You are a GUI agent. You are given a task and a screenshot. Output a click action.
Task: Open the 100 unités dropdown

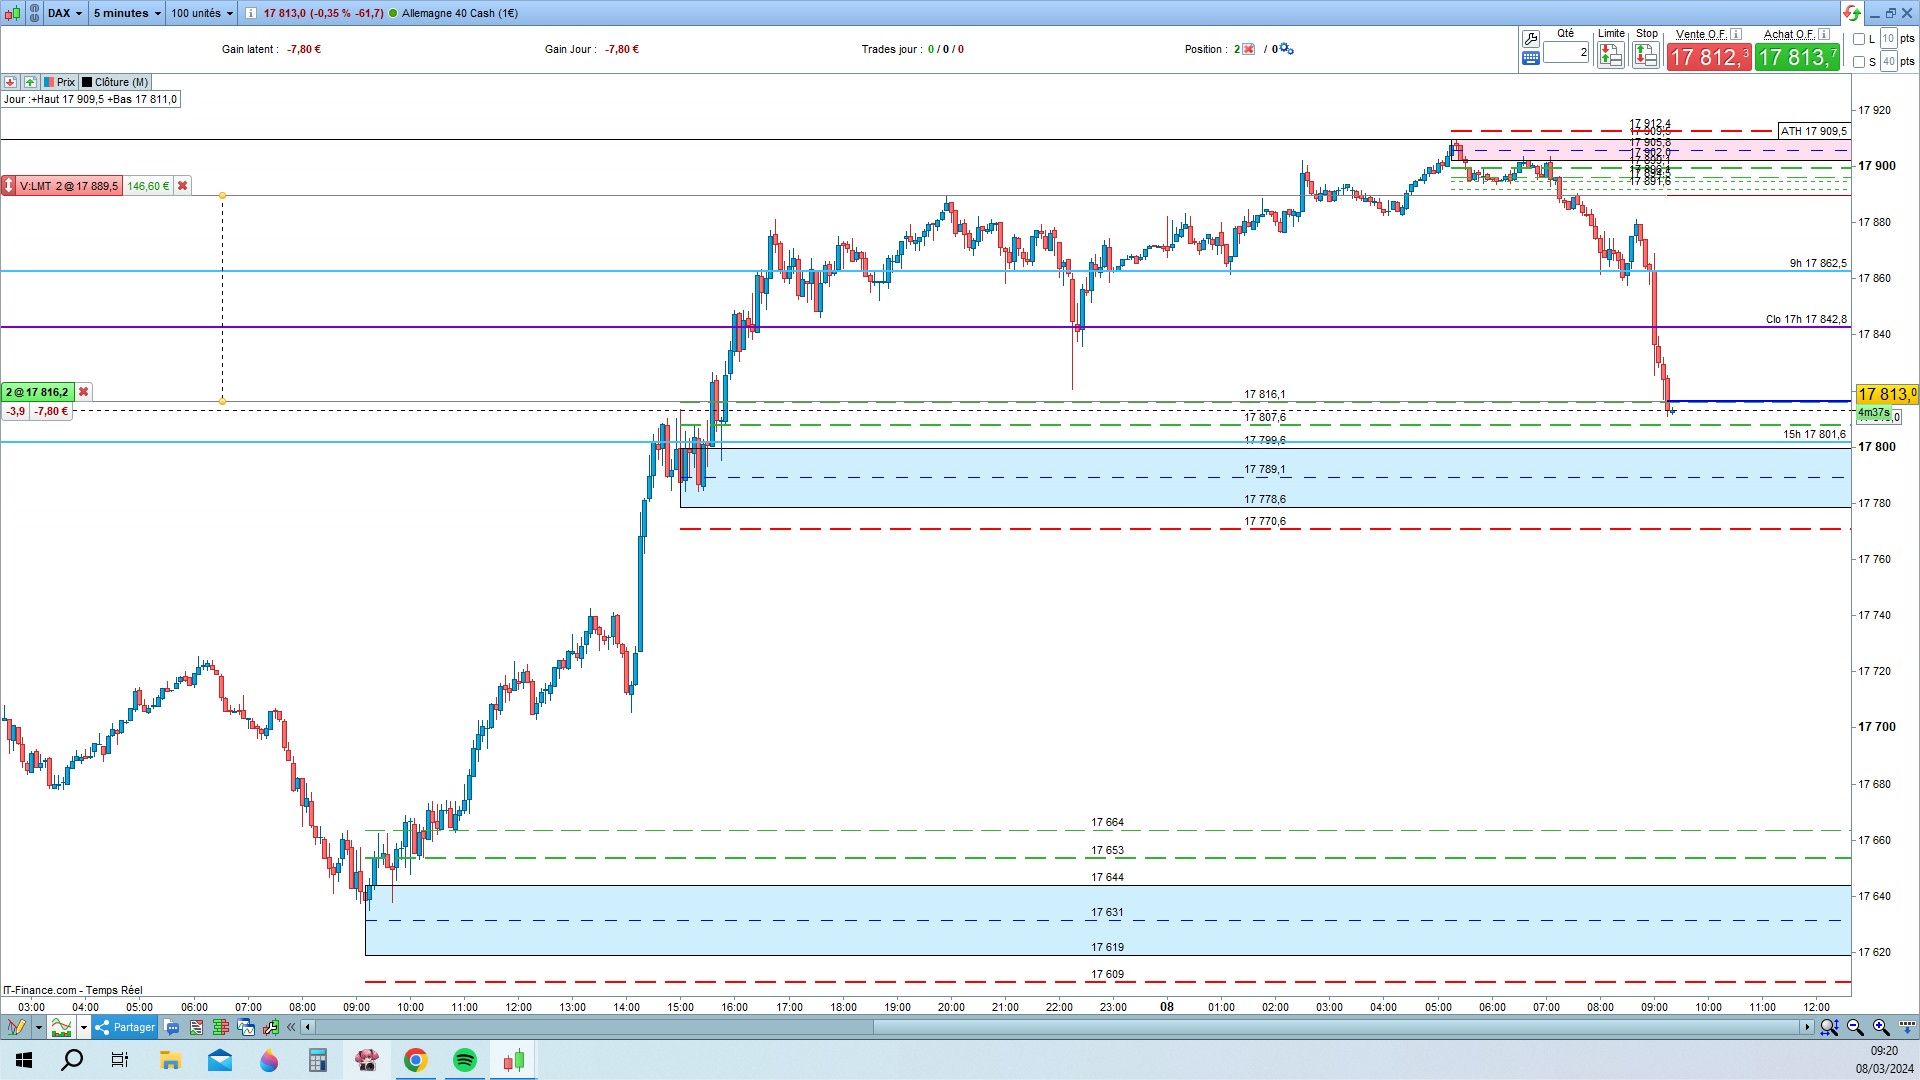pyautogui.click(x=201, y=13)
